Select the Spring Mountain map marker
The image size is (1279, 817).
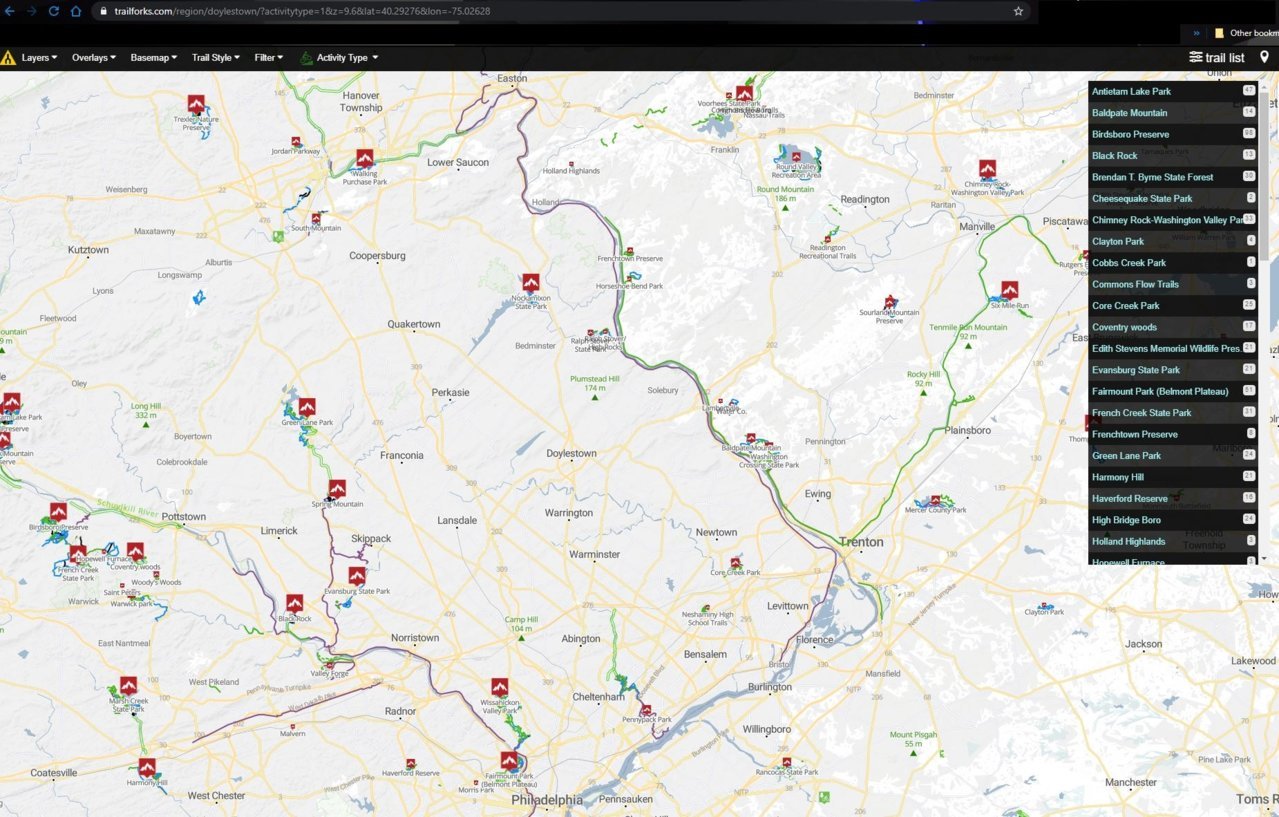[337, 489]
